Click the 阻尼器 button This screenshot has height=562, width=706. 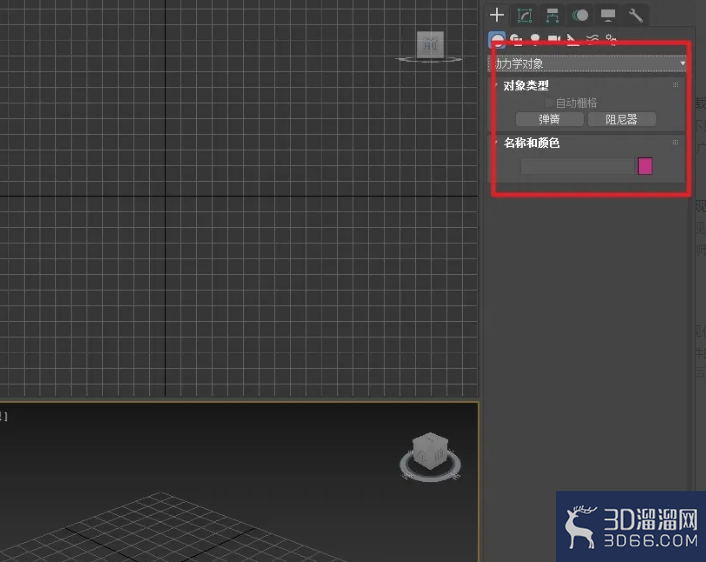(x=621, y=119)
